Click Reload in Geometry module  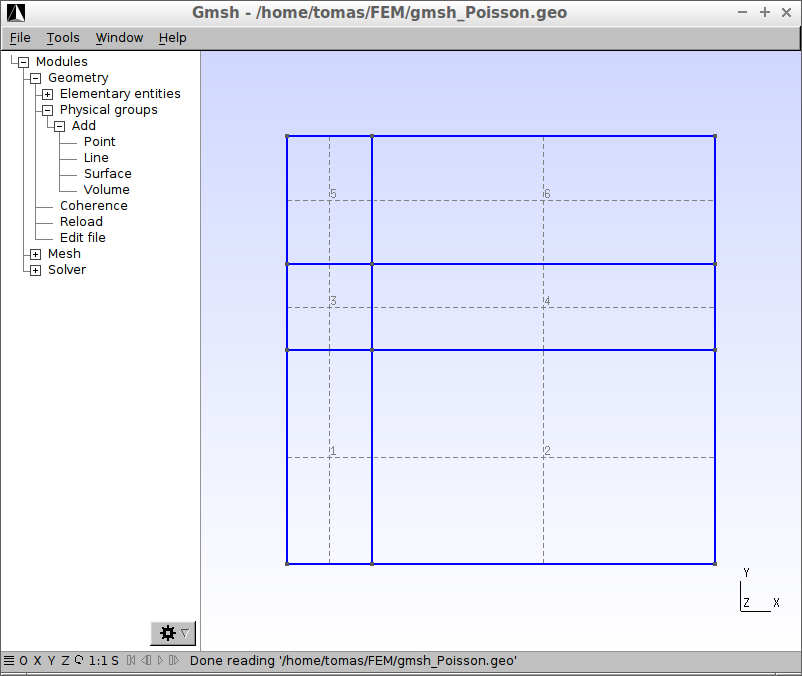[81, 221]
